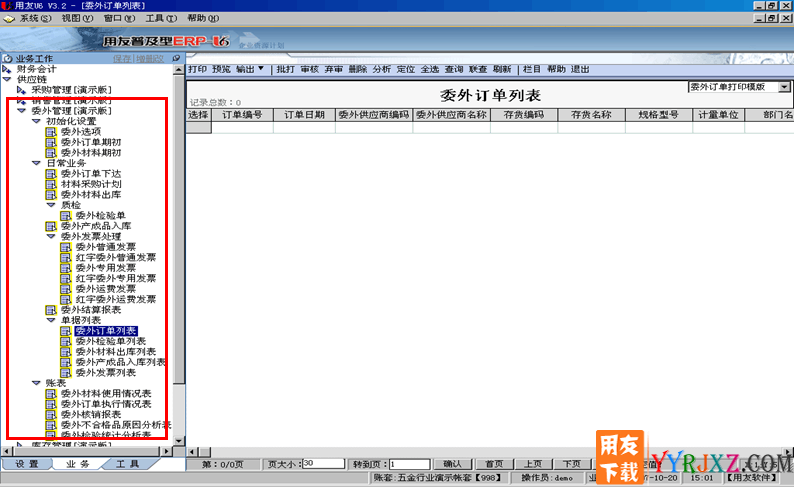Open the 红字委外专用发票 tree icon
The image size is (794, 487).
[66, 278]
